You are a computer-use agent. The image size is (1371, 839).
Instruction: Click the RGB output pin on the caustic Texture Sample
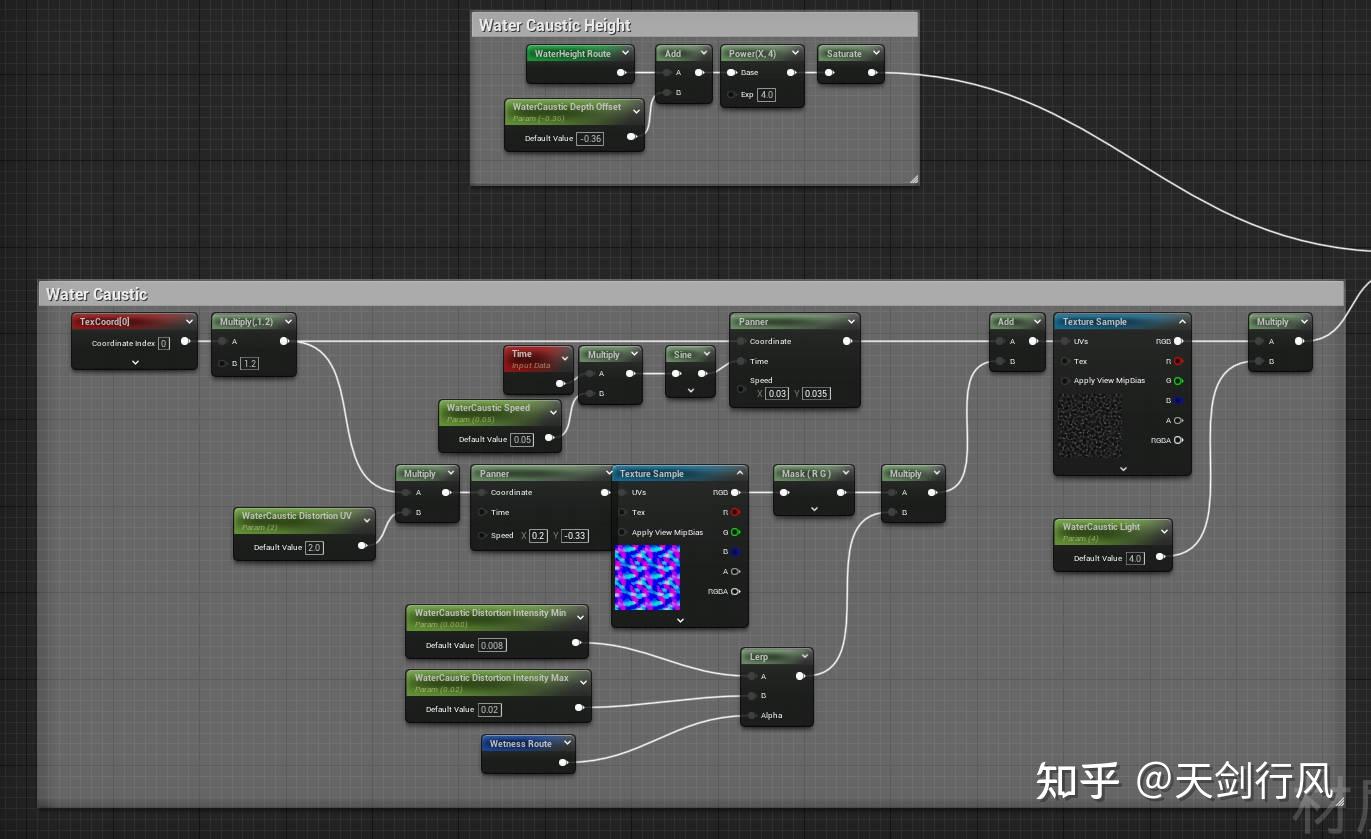1178,341
